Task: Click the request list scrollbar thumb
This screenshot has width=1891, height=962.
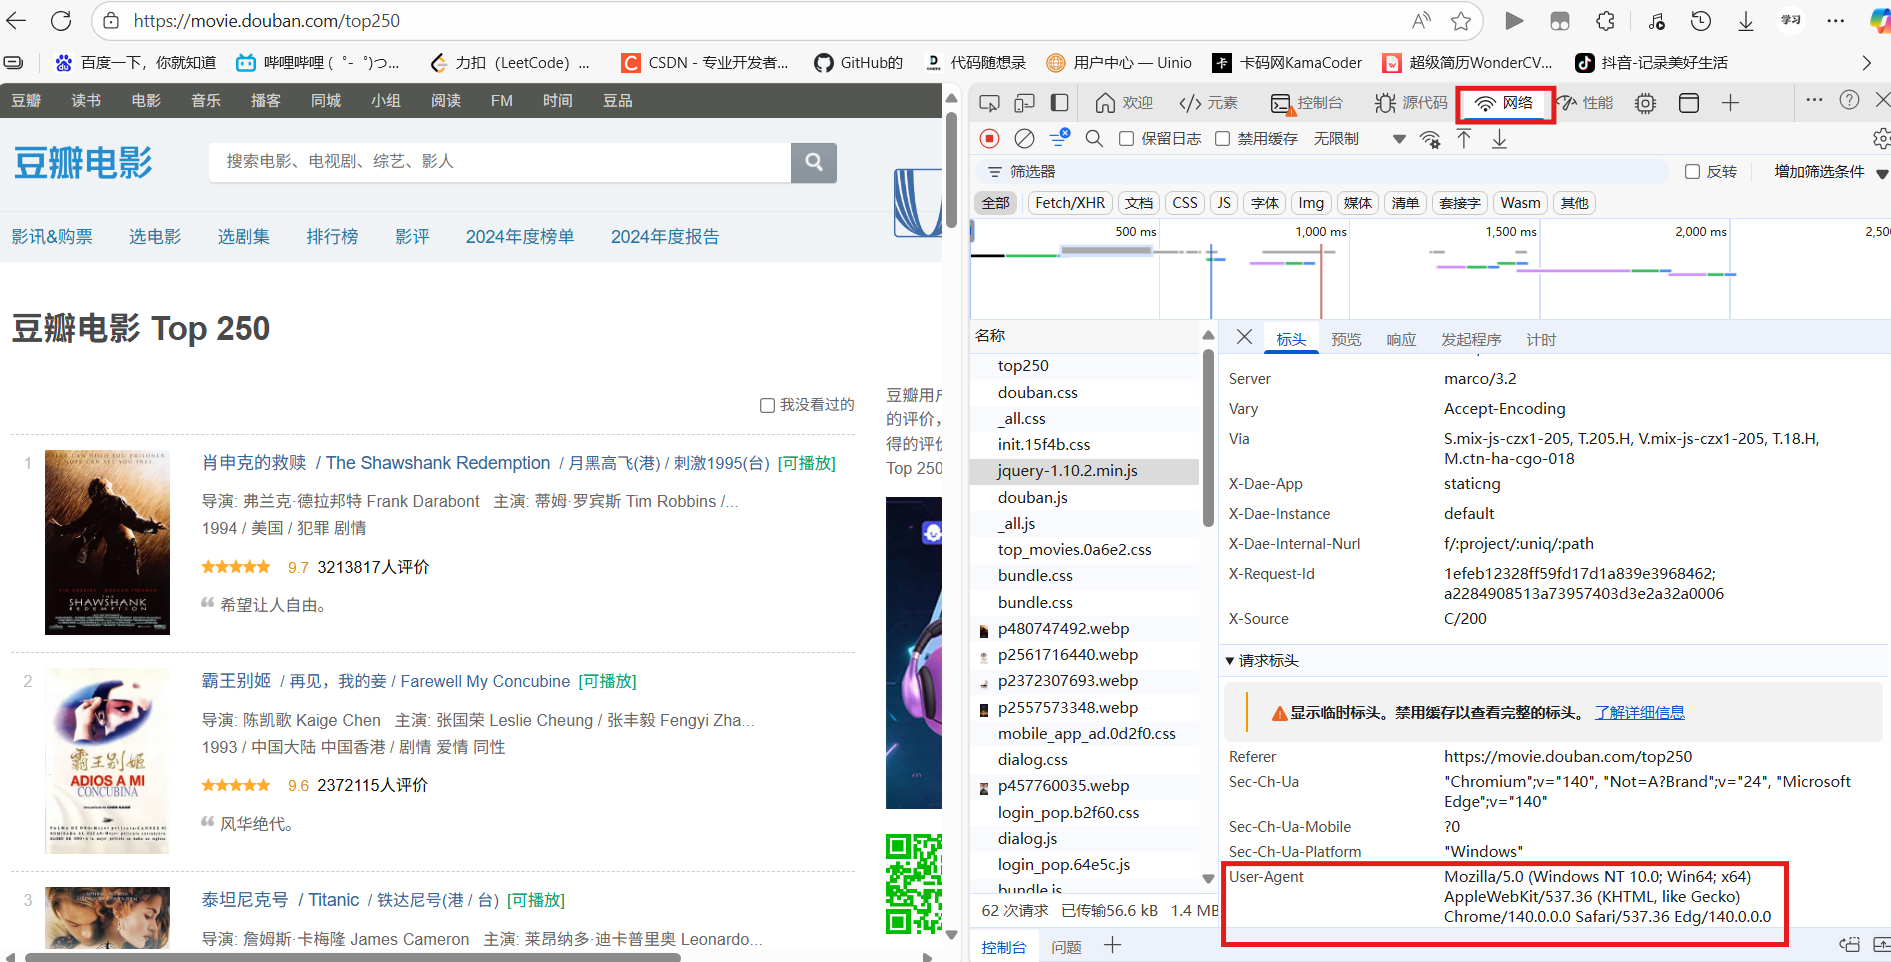Action: coord(1208,437)
